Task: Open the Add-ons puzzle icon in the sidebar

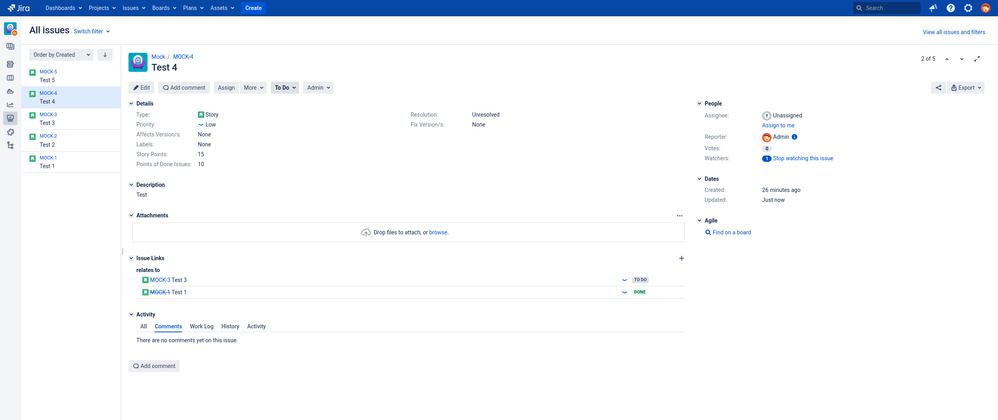Action: point(10,132)
